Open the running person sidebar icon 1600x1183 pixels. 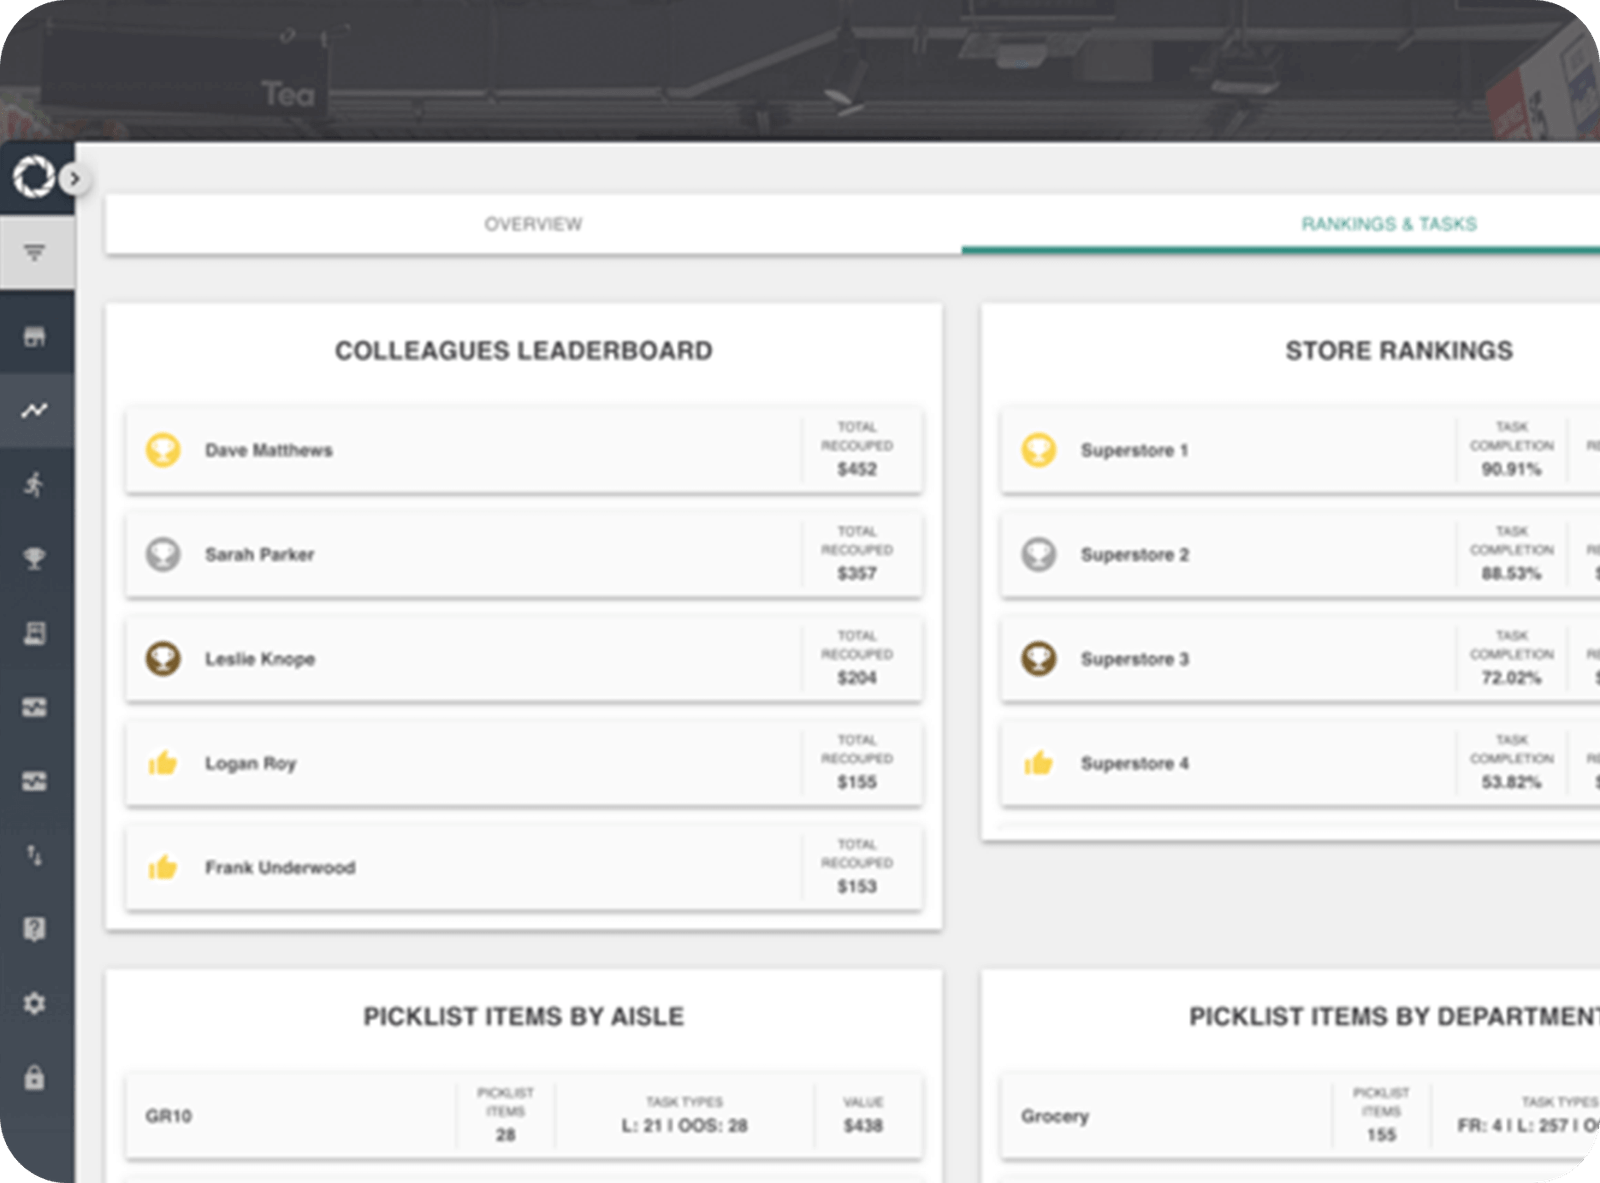point(35,485)
